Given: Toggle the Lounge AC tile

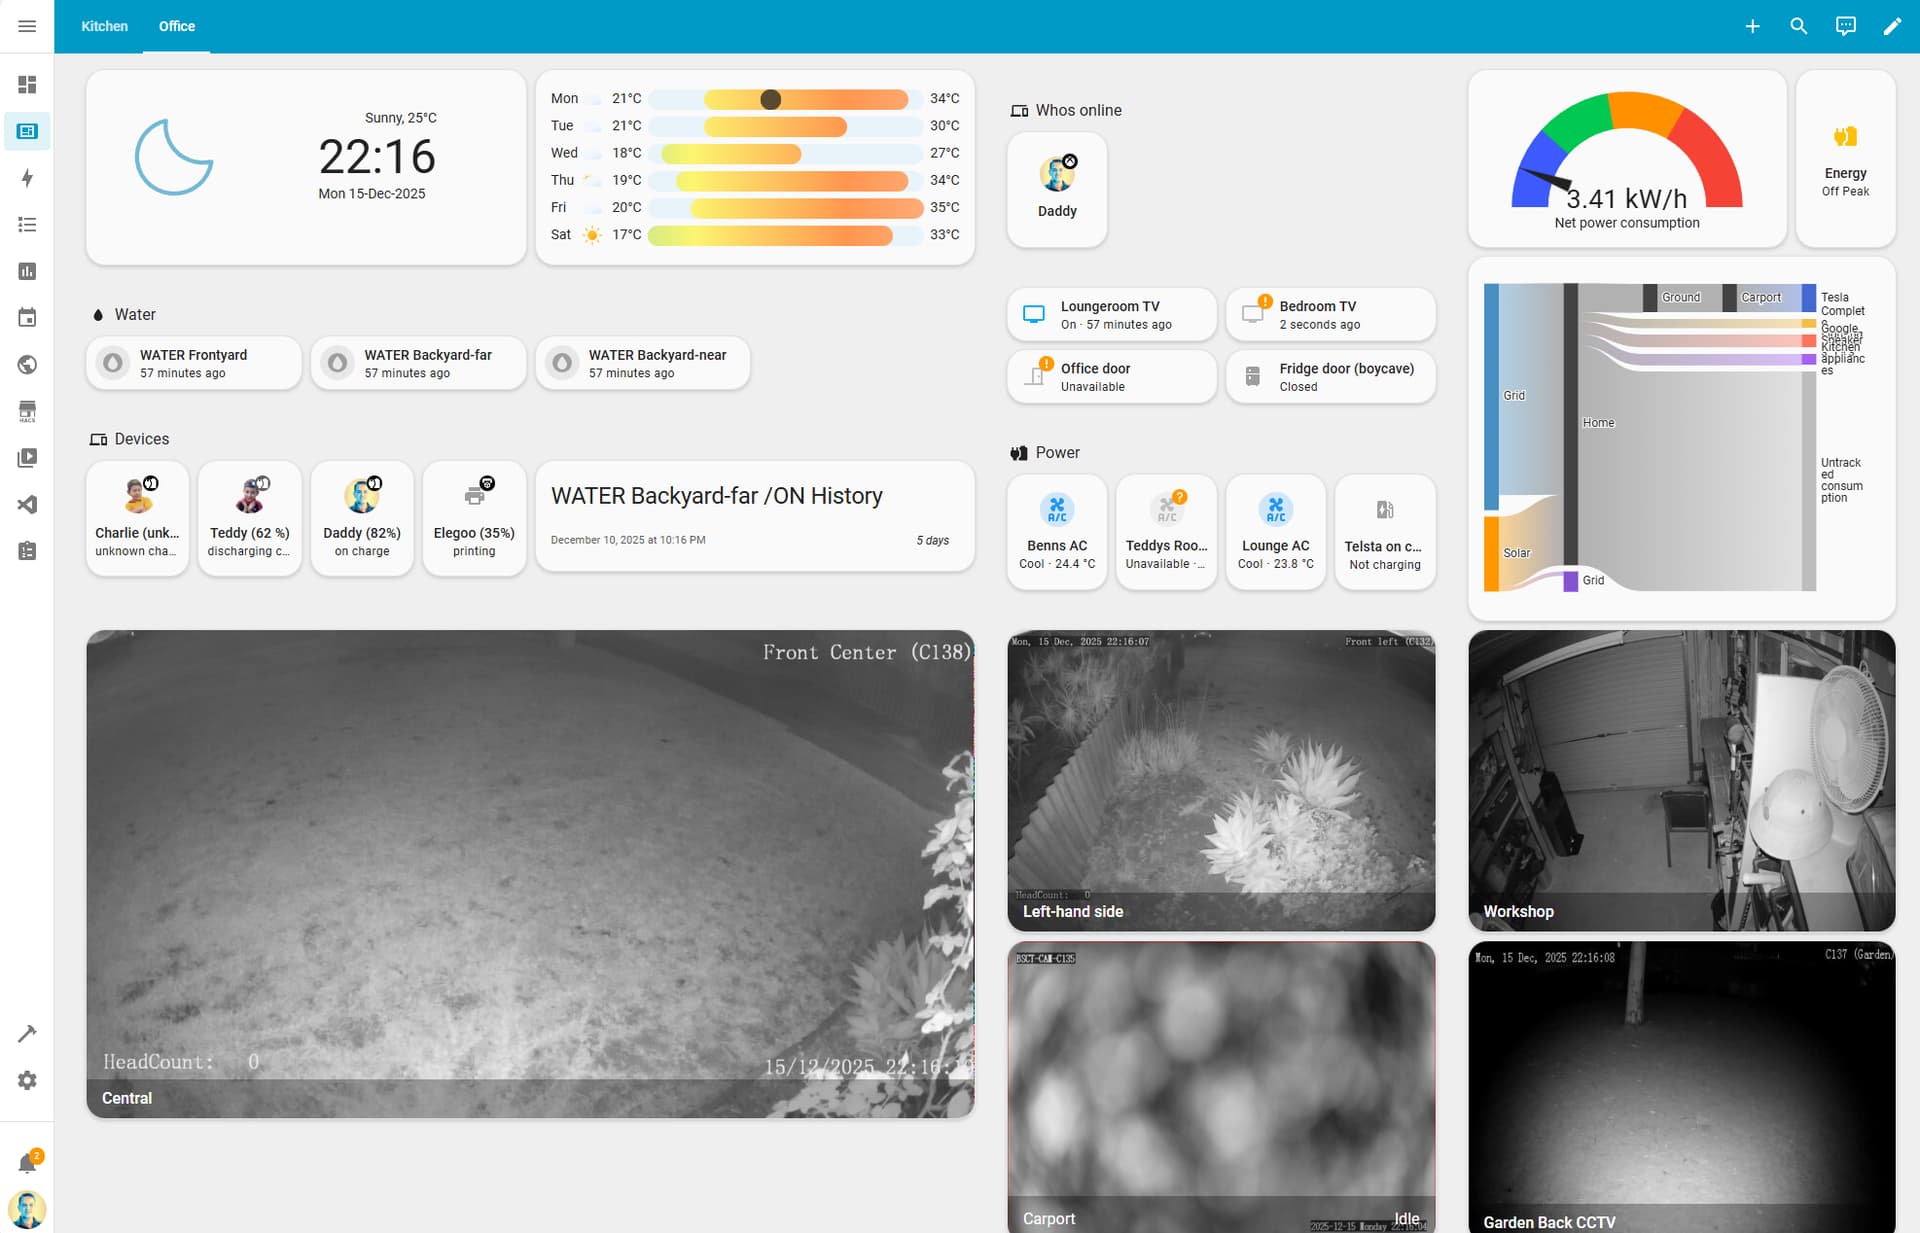Looking at the screenshot, I should click(1275, 511).
